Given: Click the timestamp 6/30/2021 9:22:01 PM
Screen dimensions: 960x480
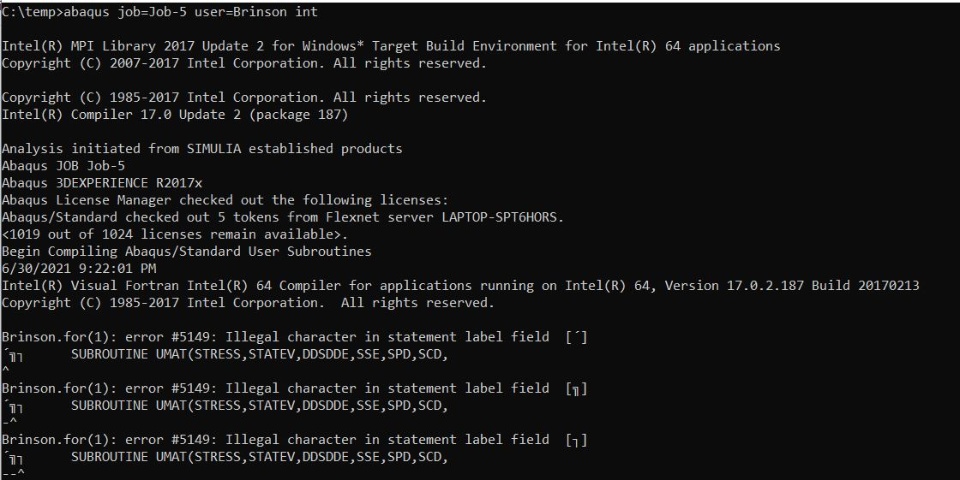Looking at the screenshot, I should click(x=78, y=268).
